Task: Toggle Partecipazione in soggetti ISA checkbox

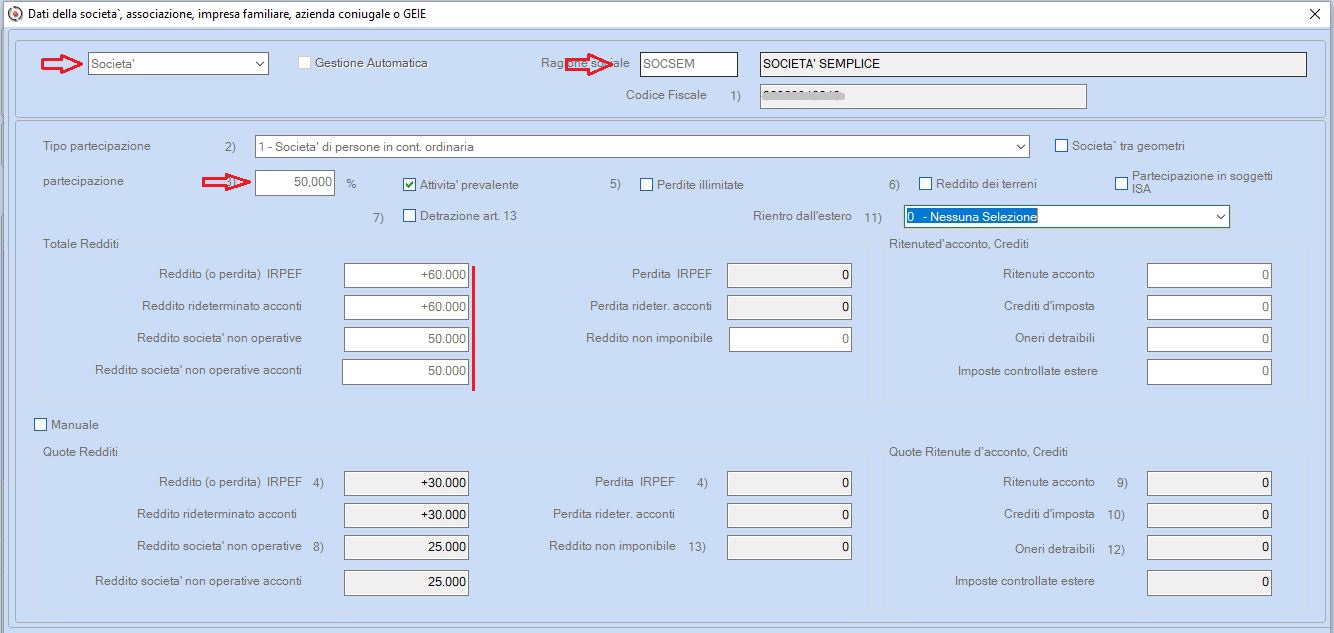Action: [x=1123, y=183]
